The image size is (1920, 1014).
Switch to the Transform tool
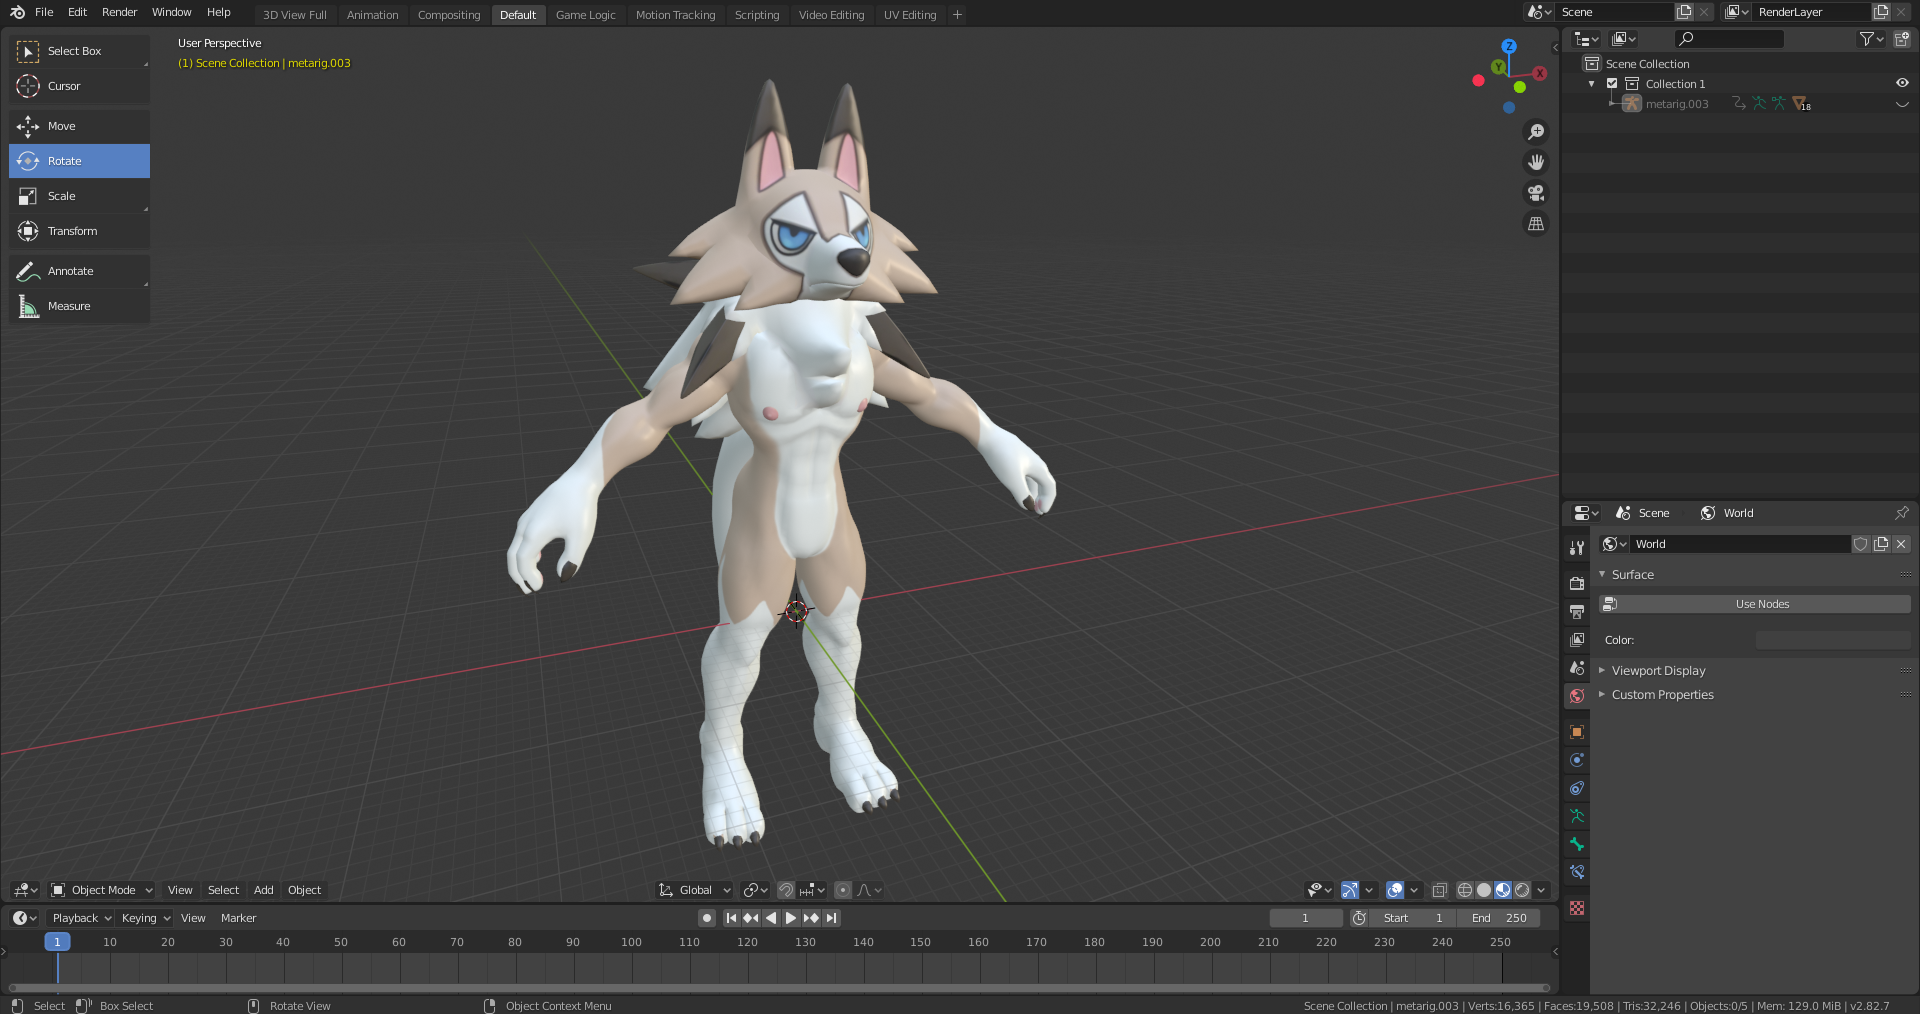(x=79, y=231)
